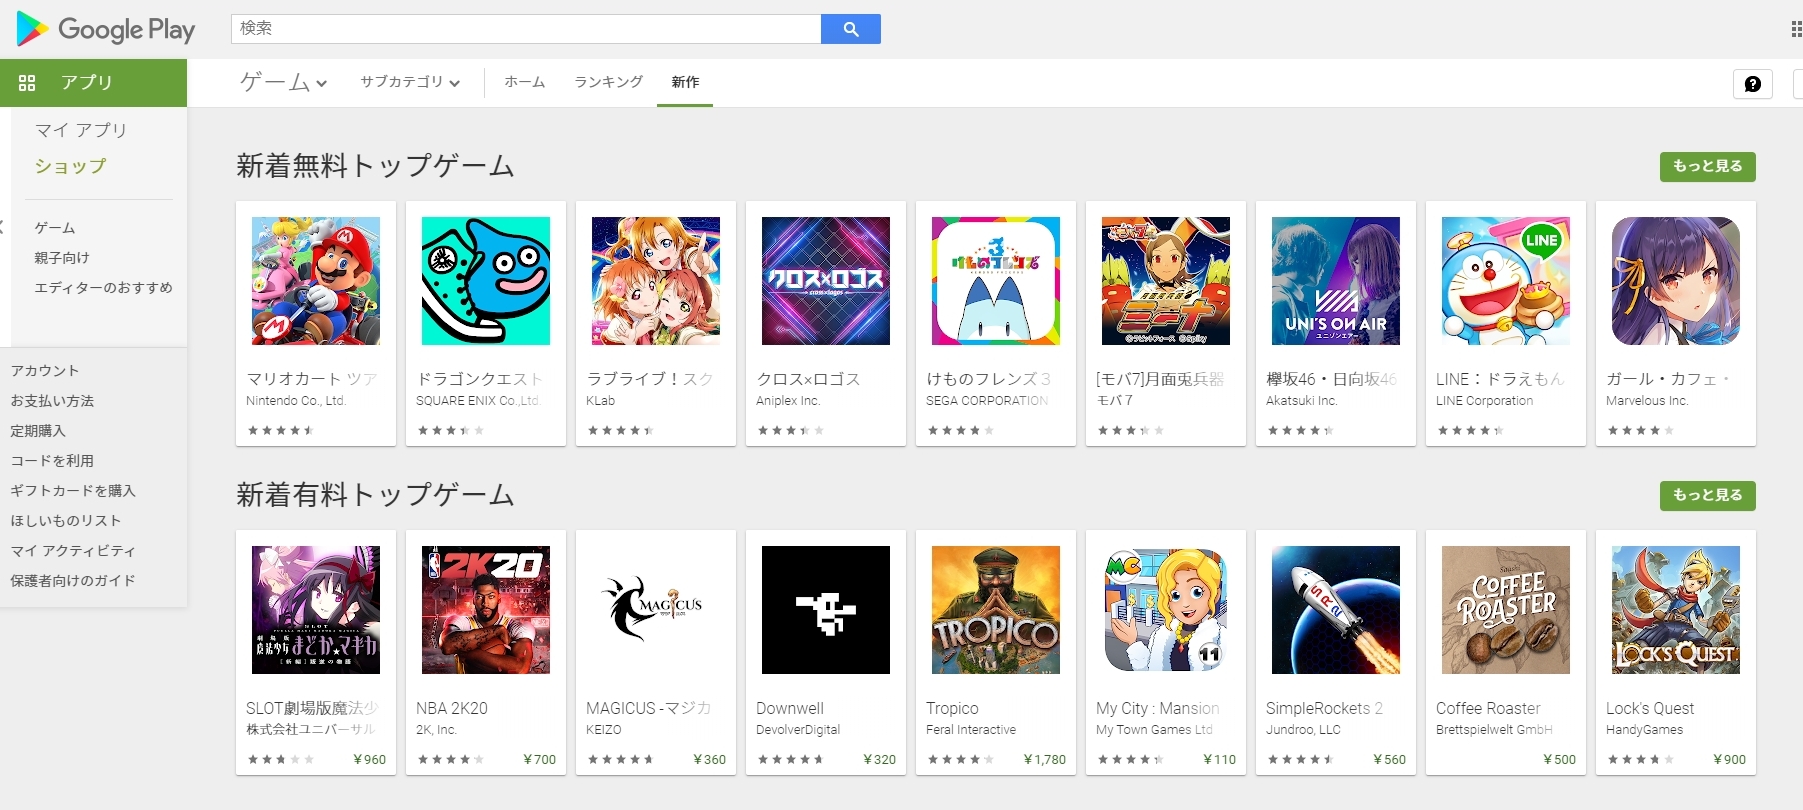The width and height of the screenshot is (1803, 810).
Task: Expand the サブカテゴリ dropdown
Action: [x=410, y=82]
